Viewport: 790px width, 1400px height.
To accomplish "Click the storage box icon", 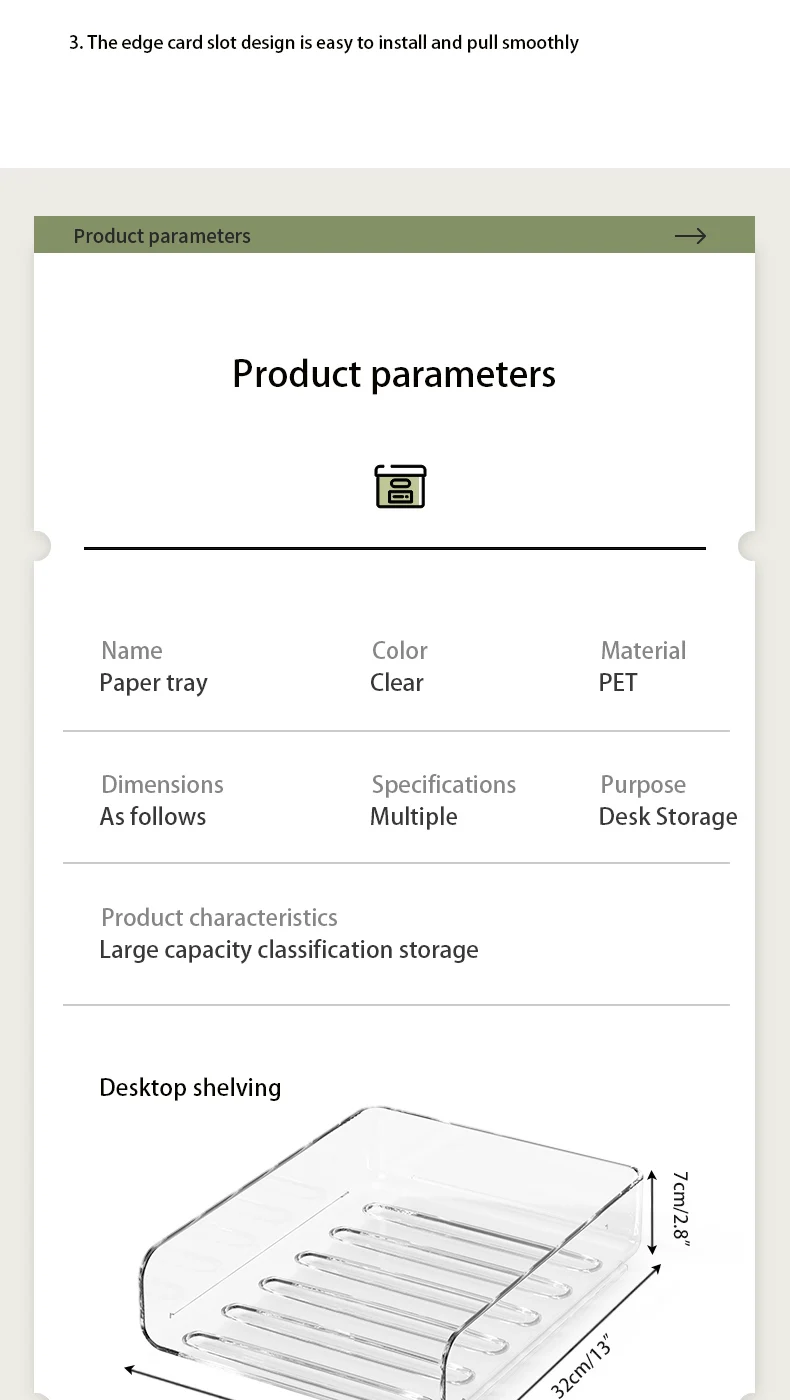I will (400, 486).
